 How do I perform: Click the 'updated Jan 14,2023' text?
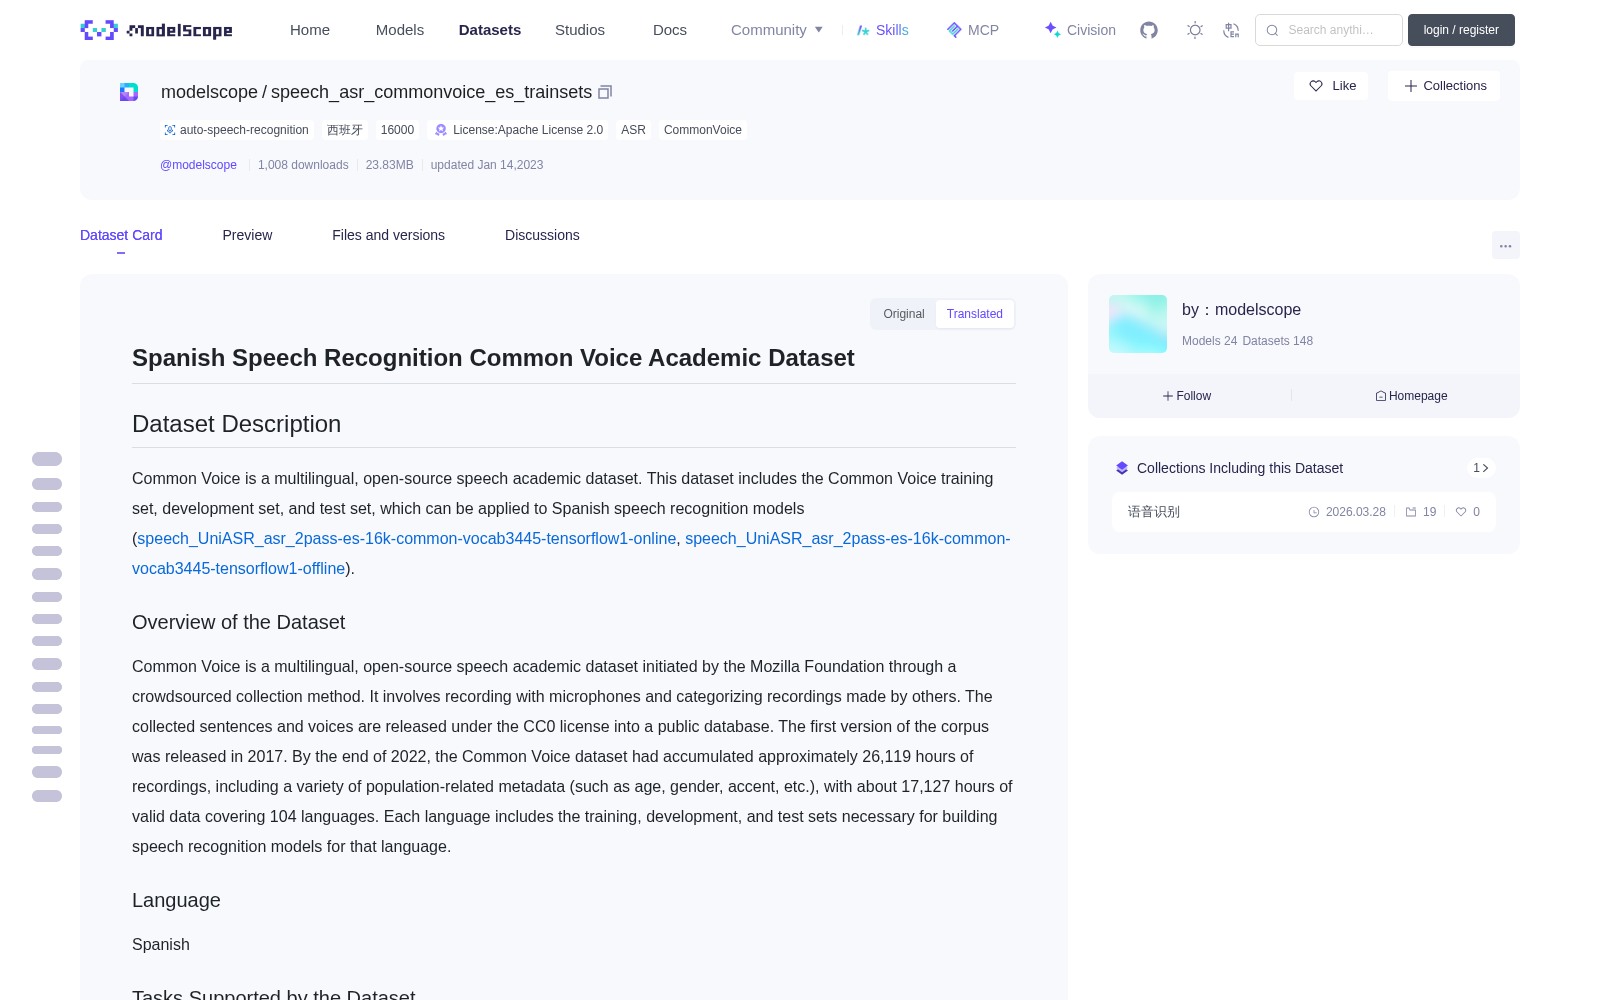coord(487,165)
